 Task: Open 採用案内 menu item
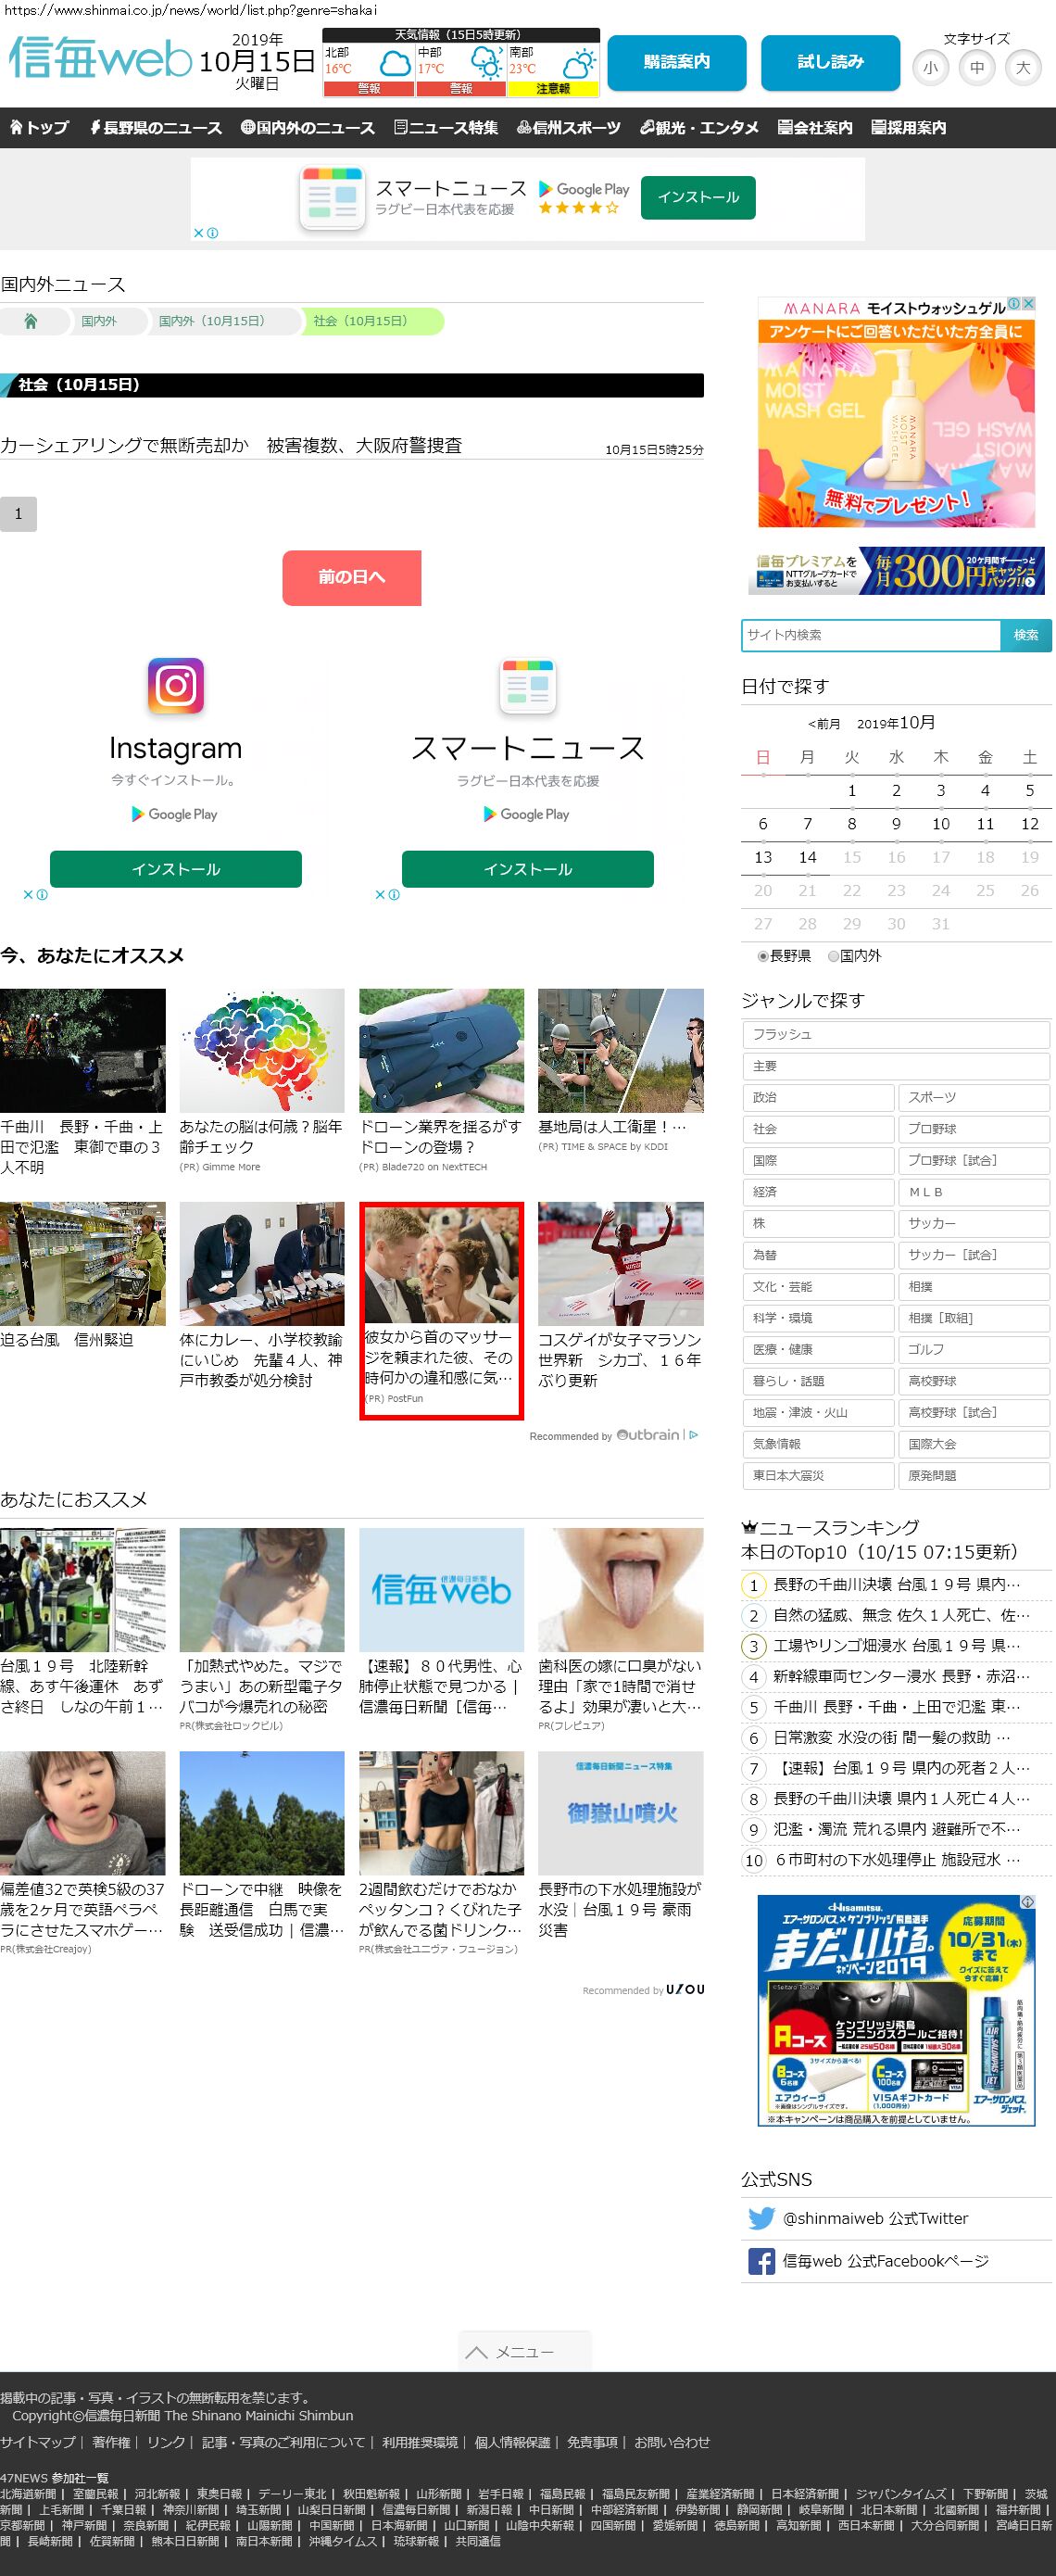[908, 128]
